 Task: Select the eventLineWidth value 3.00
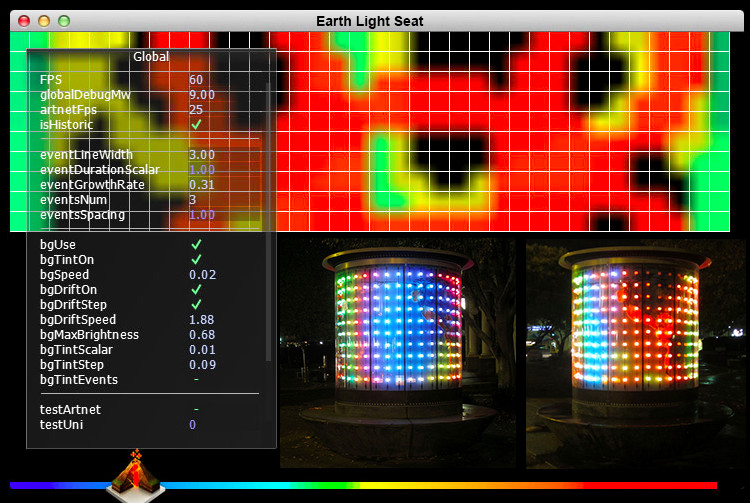(202, 155)
